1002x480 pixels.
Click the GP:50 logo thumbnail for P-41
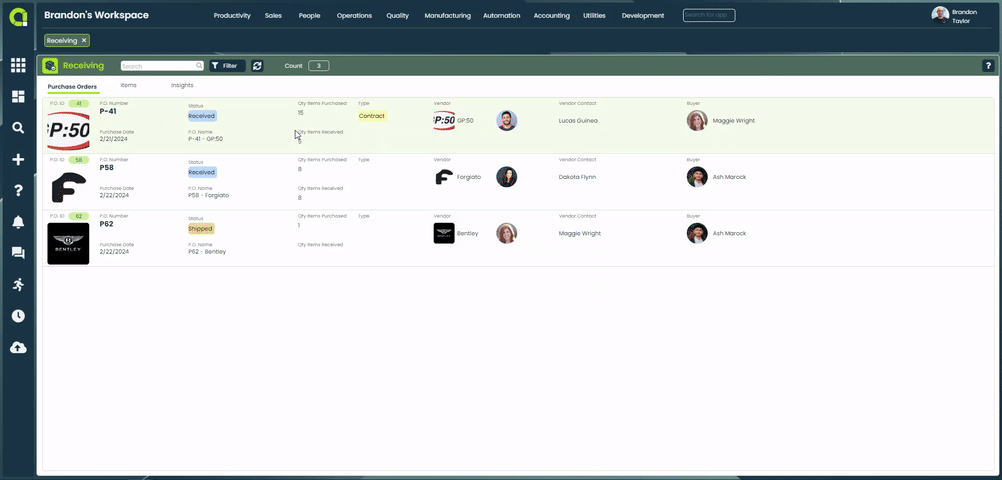click(68, 130)
